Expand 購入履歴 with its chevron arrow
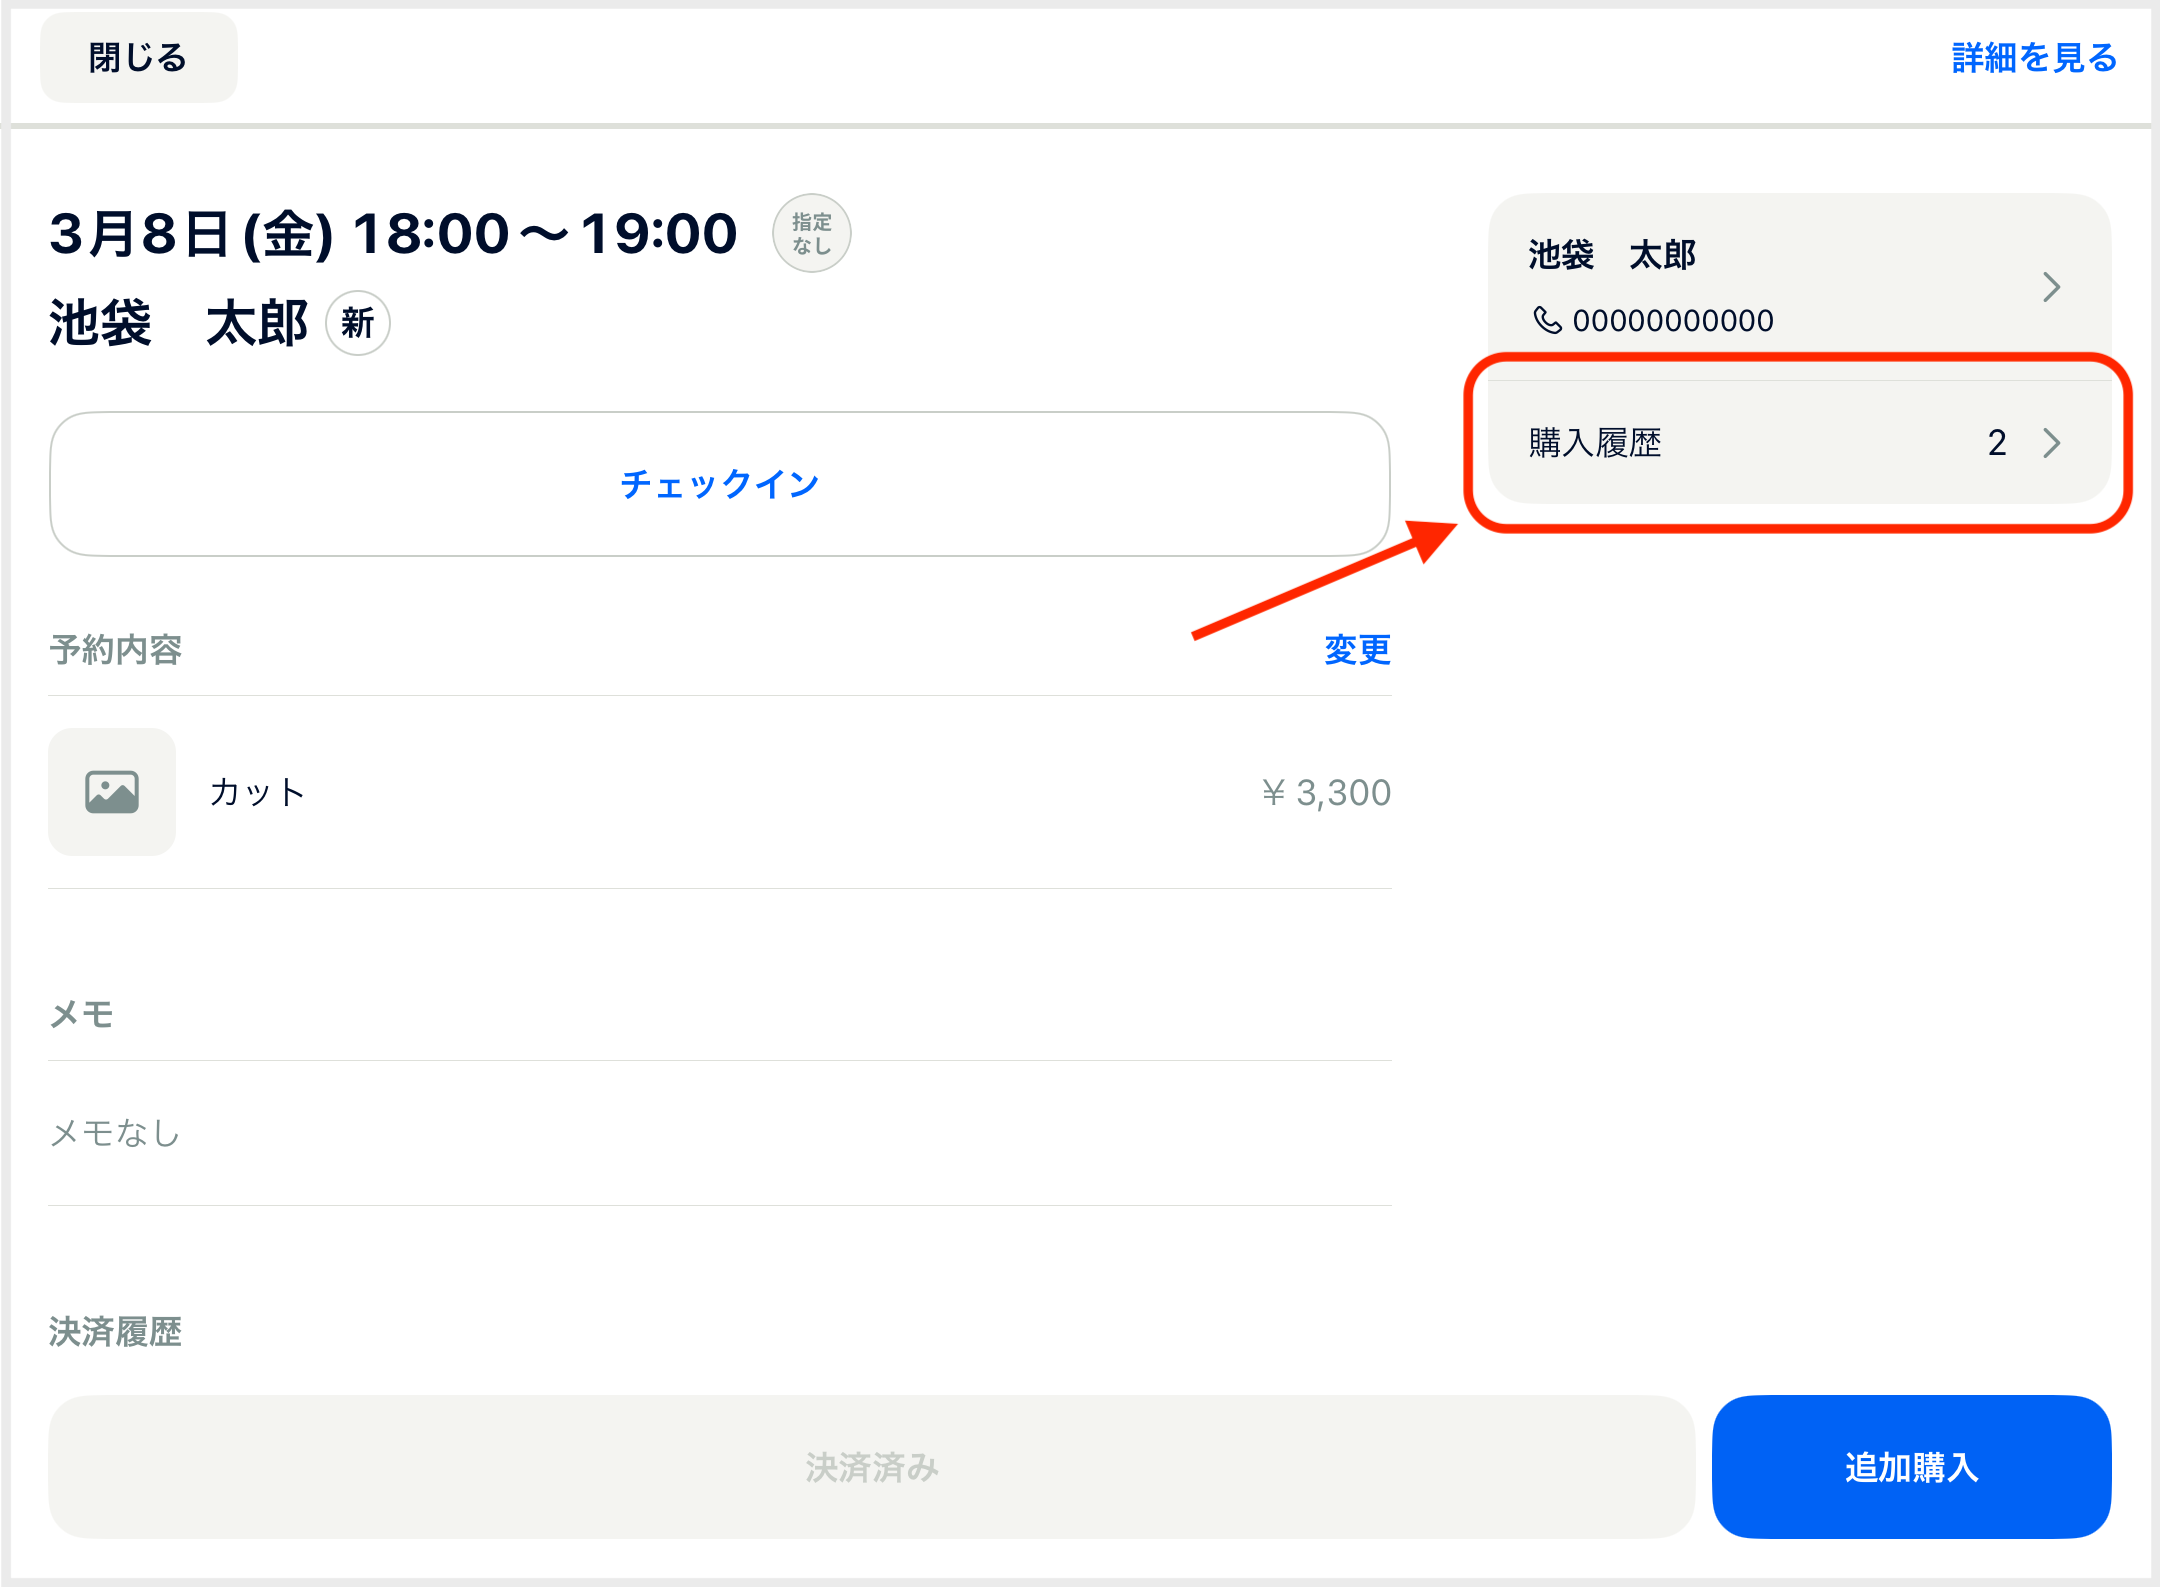The image size is (2160, 1587). (x=2051, y=443)
